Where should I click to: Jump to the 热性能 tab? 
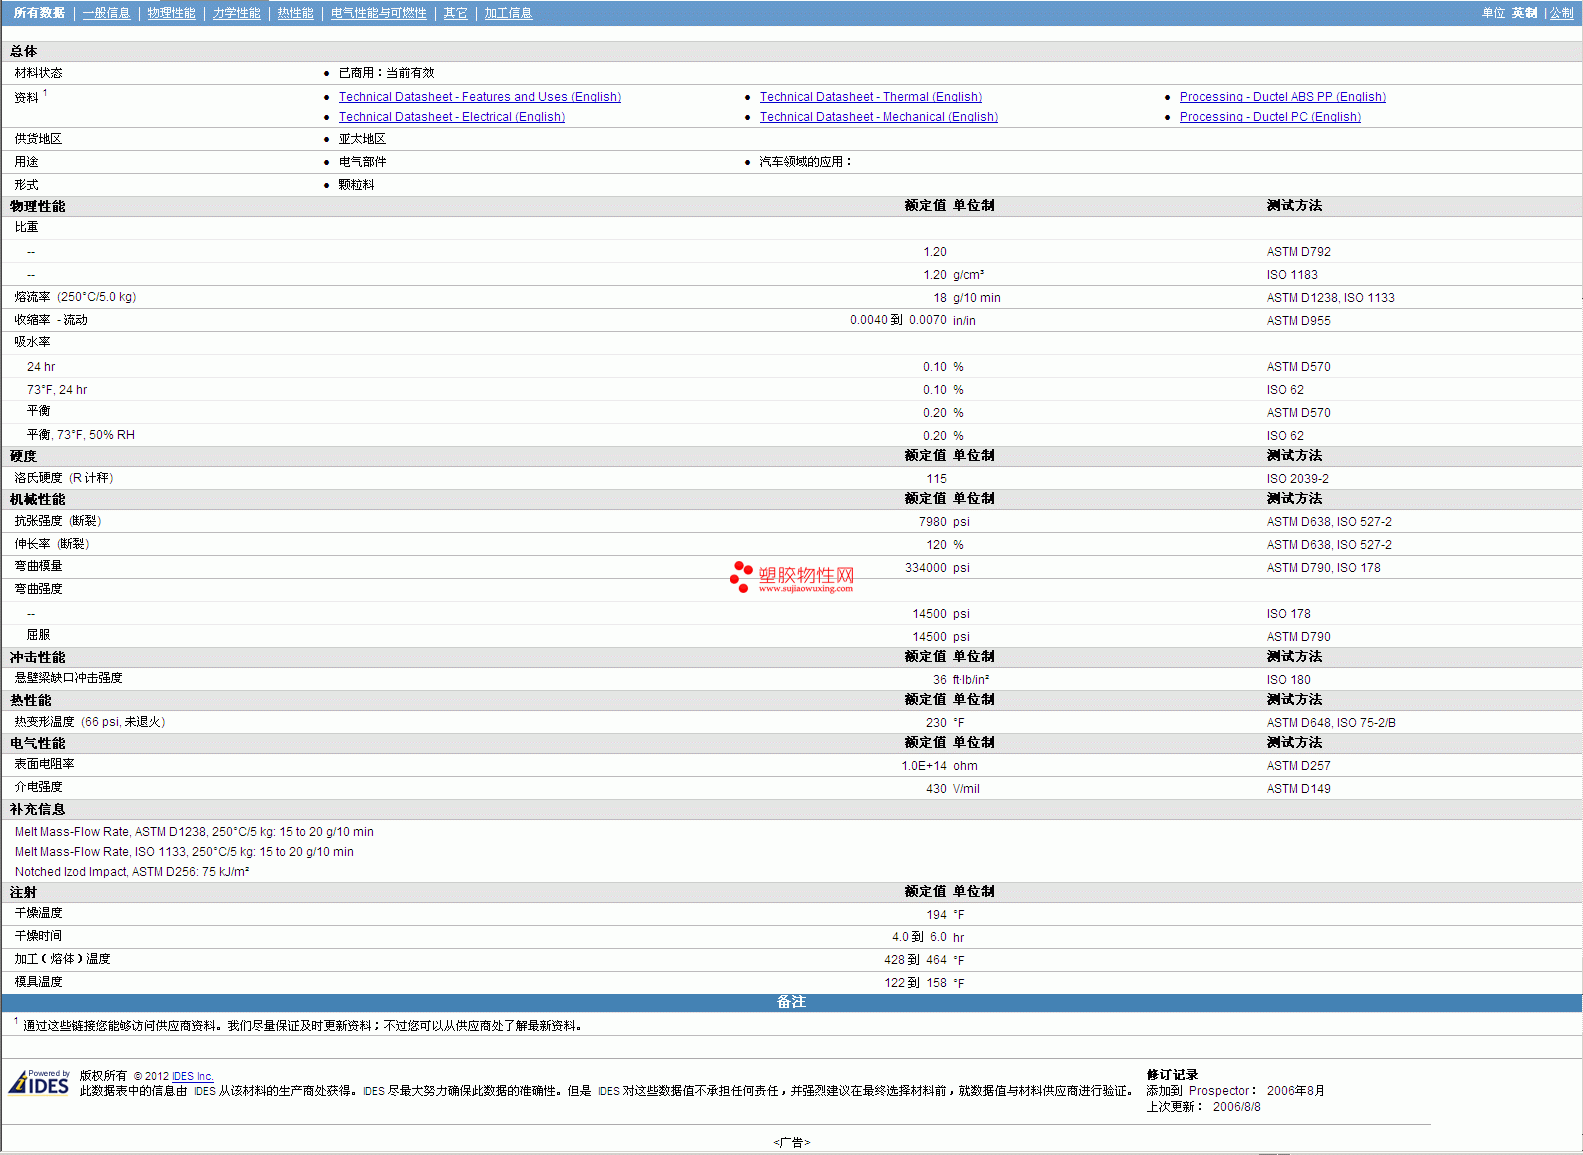(x=295, y=13)
